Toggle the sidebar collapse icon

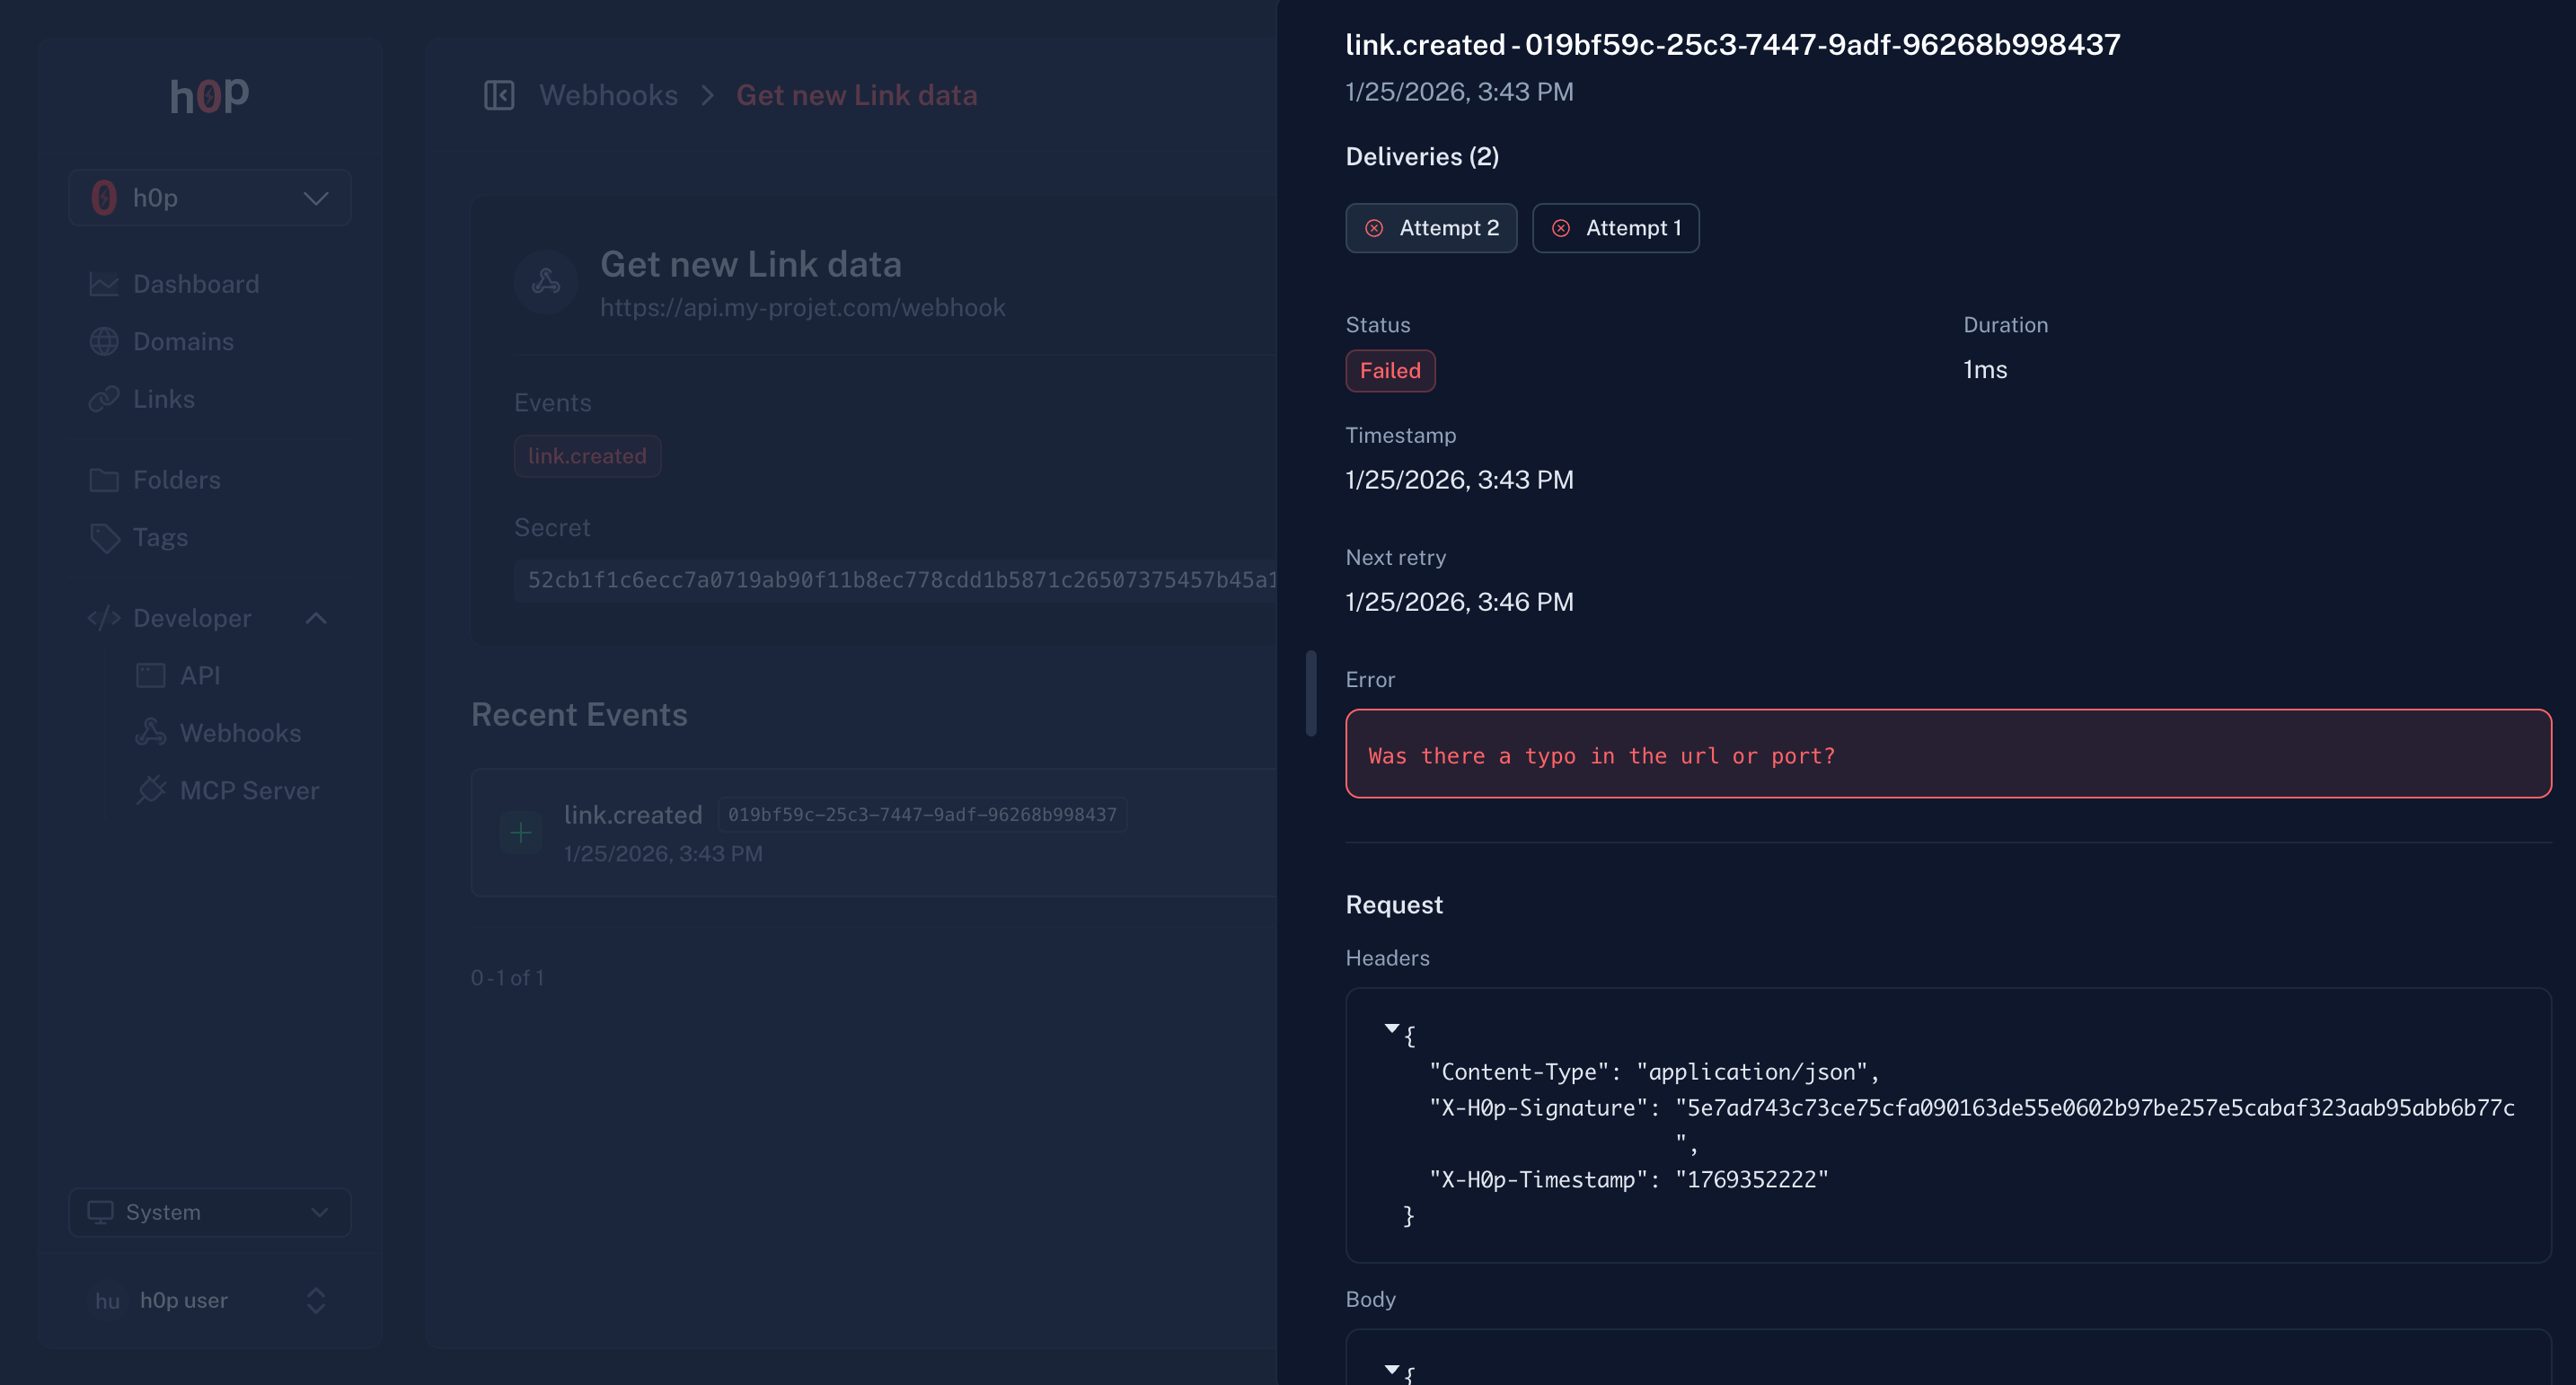498,95
